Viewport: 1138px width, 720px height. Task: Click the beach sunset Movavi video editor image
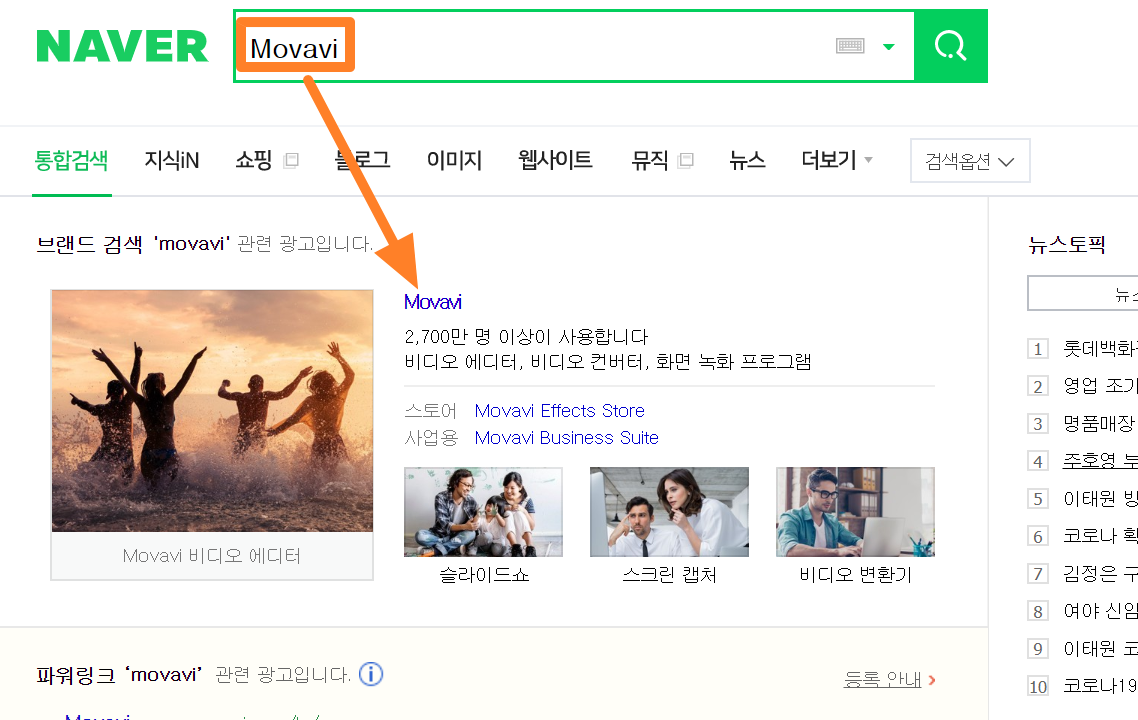tap(212, 411)
